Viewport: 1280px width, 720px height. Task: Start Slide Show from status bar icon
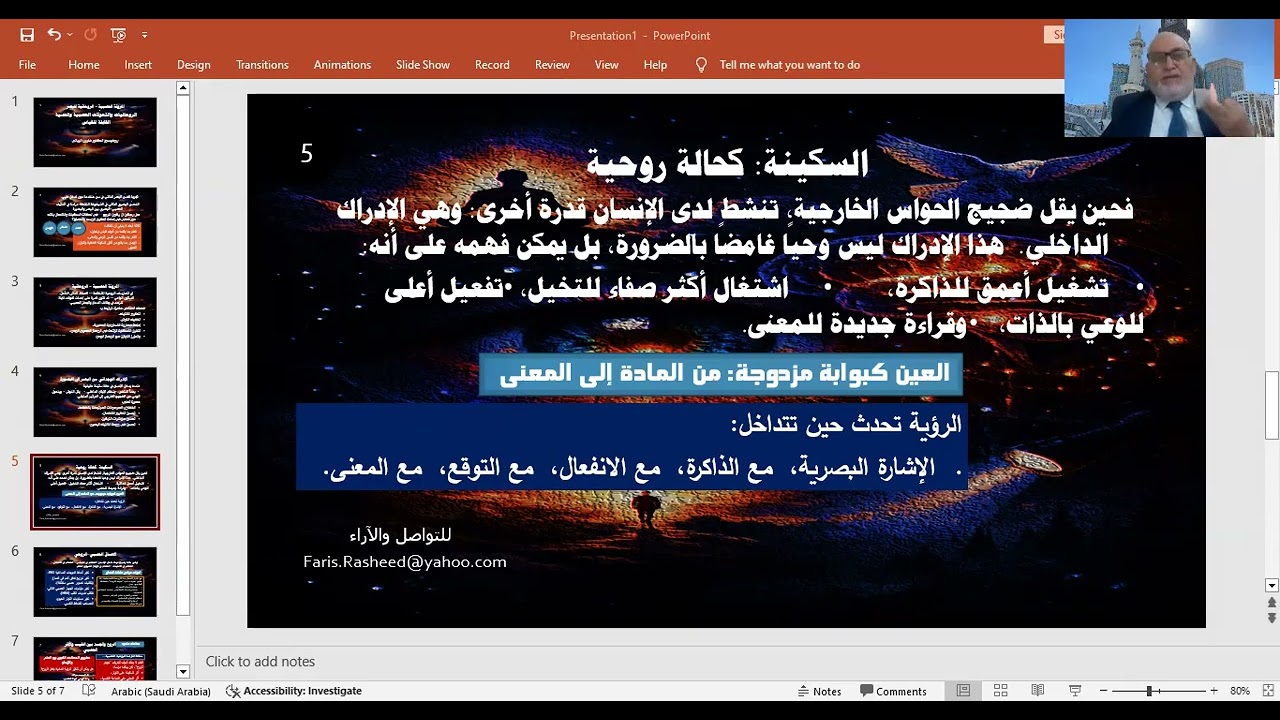coord(1075,691)
